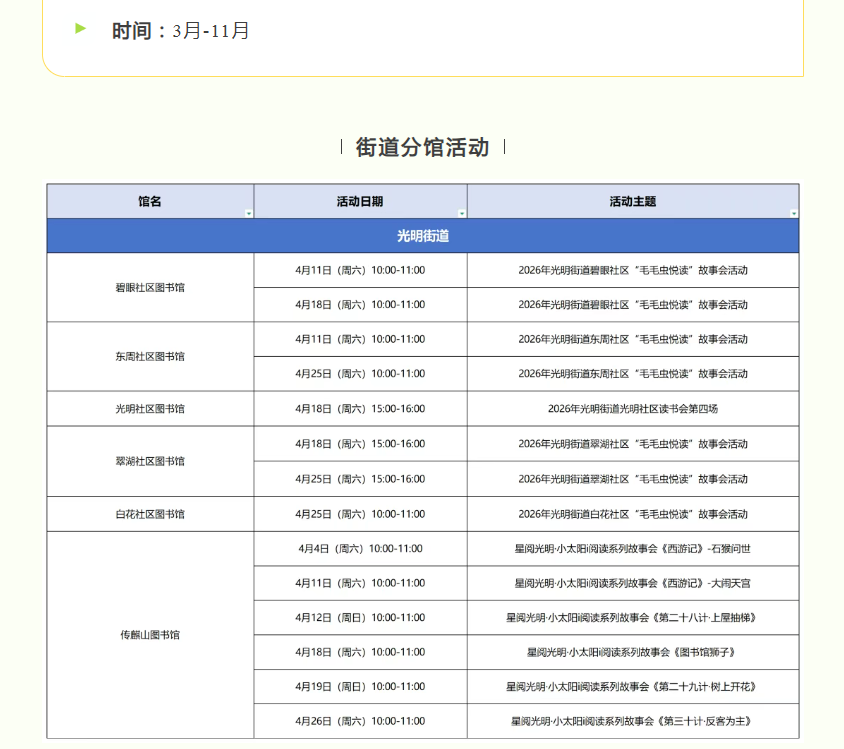Click the 活动主题 column header text

click(632, 201)
